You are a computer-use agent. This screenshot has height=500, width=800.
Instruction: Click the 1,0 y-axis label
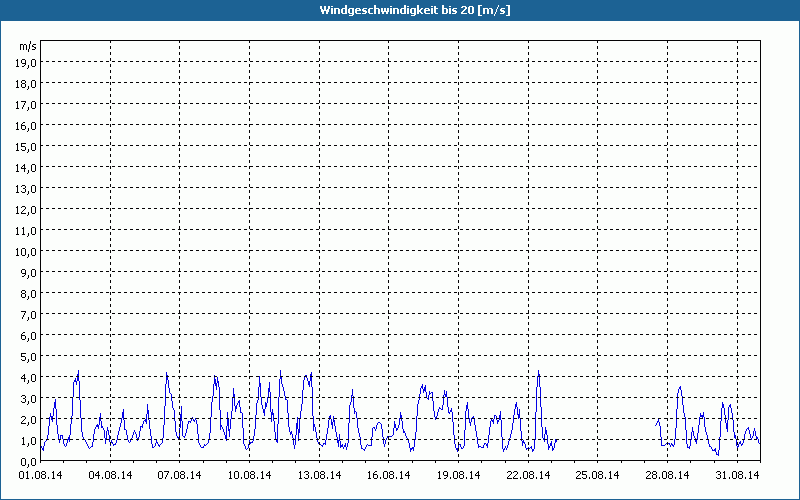[28, 441]
